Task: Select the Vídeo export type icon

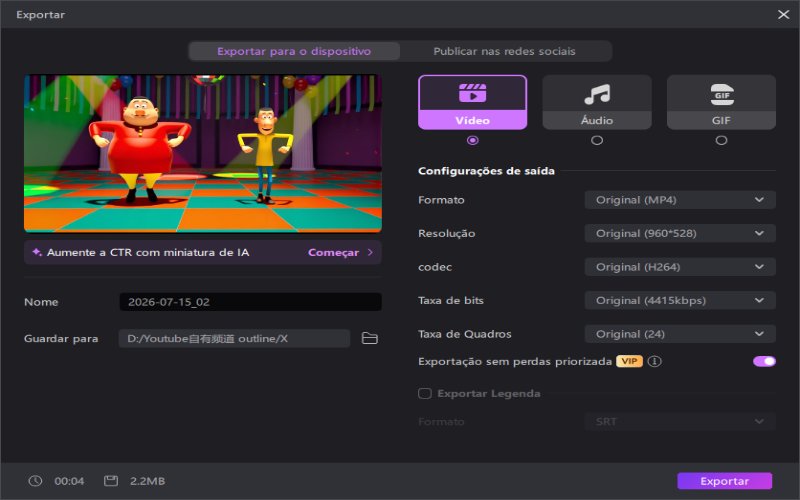Action: click(x=472, y=93)
